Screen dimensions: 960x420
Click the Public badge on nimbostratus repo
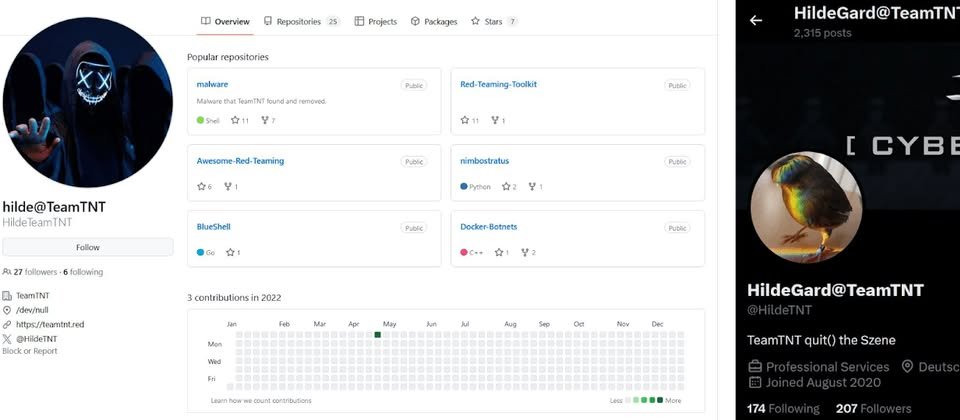pyautogui.click(x=677, y=162)
